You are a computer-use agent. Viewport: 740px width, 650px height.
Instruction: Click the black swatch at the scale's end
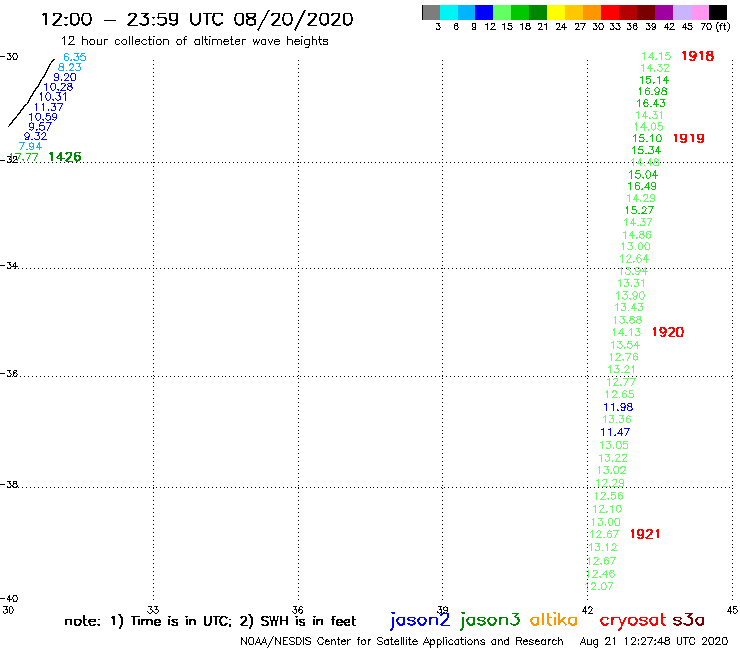[717, 12]
